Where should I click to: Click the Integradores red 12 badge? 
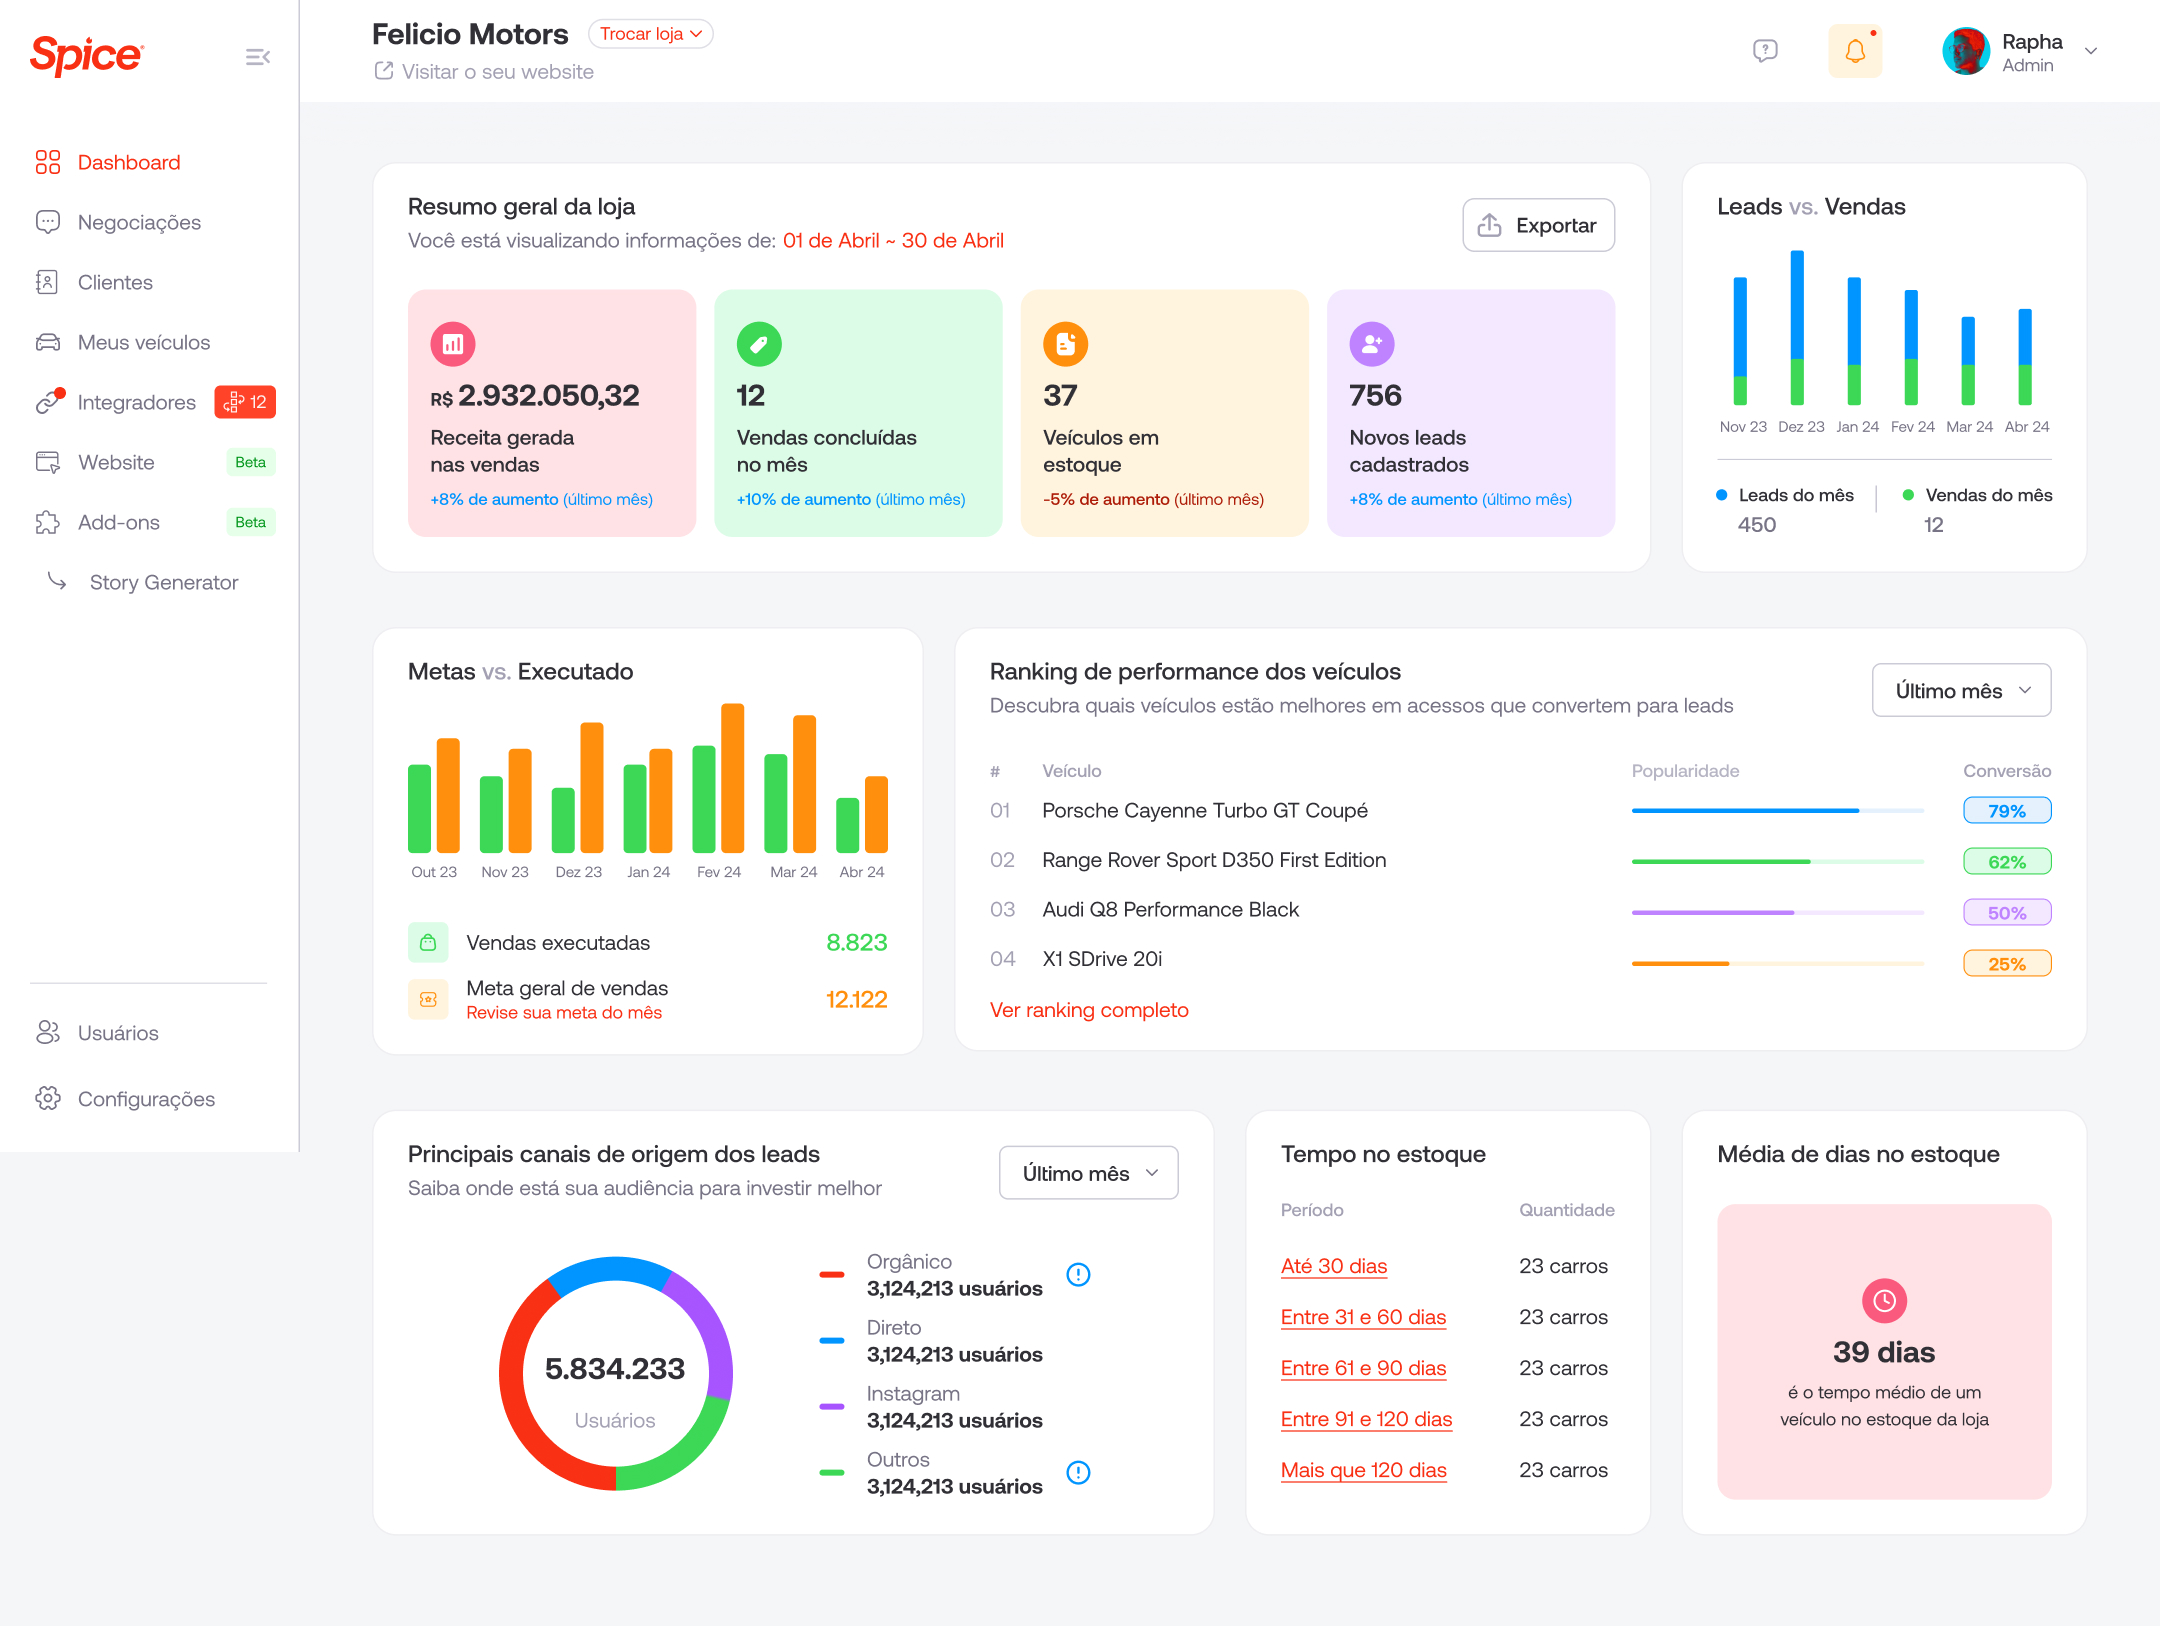(245, 402)
